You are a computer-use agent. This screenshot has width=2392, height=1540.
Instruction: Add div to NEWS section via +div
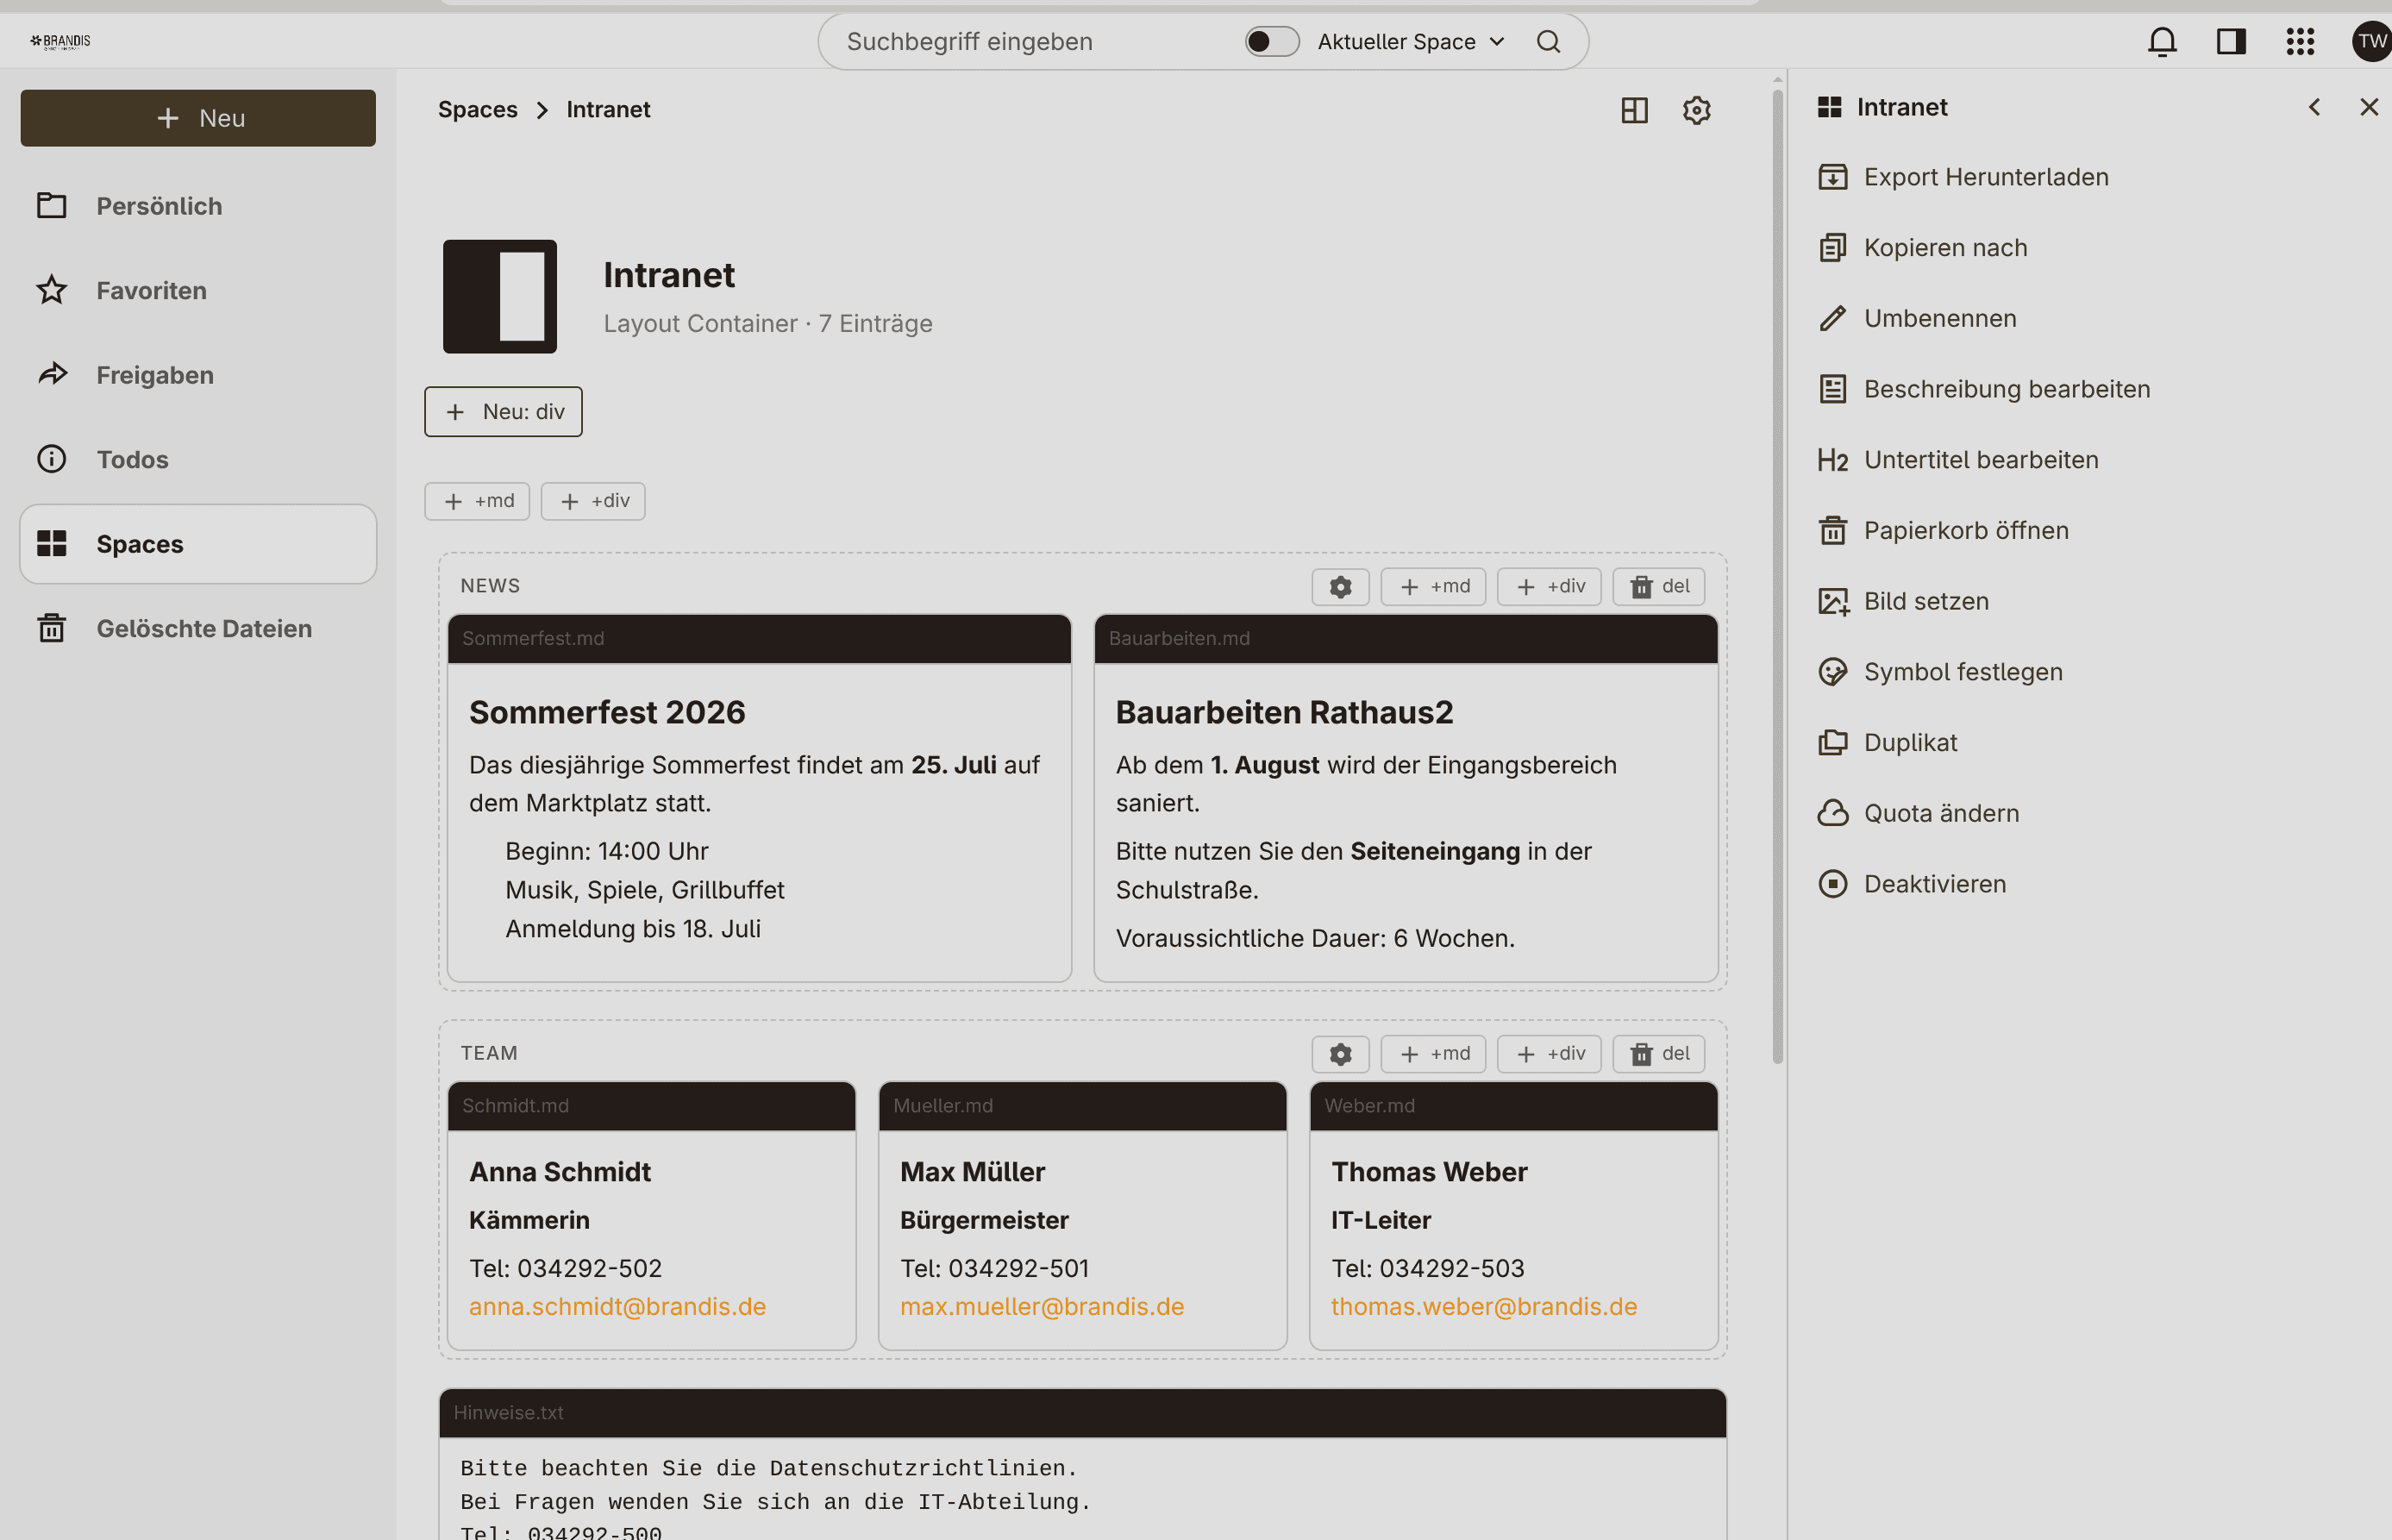tap(1549, 586)
